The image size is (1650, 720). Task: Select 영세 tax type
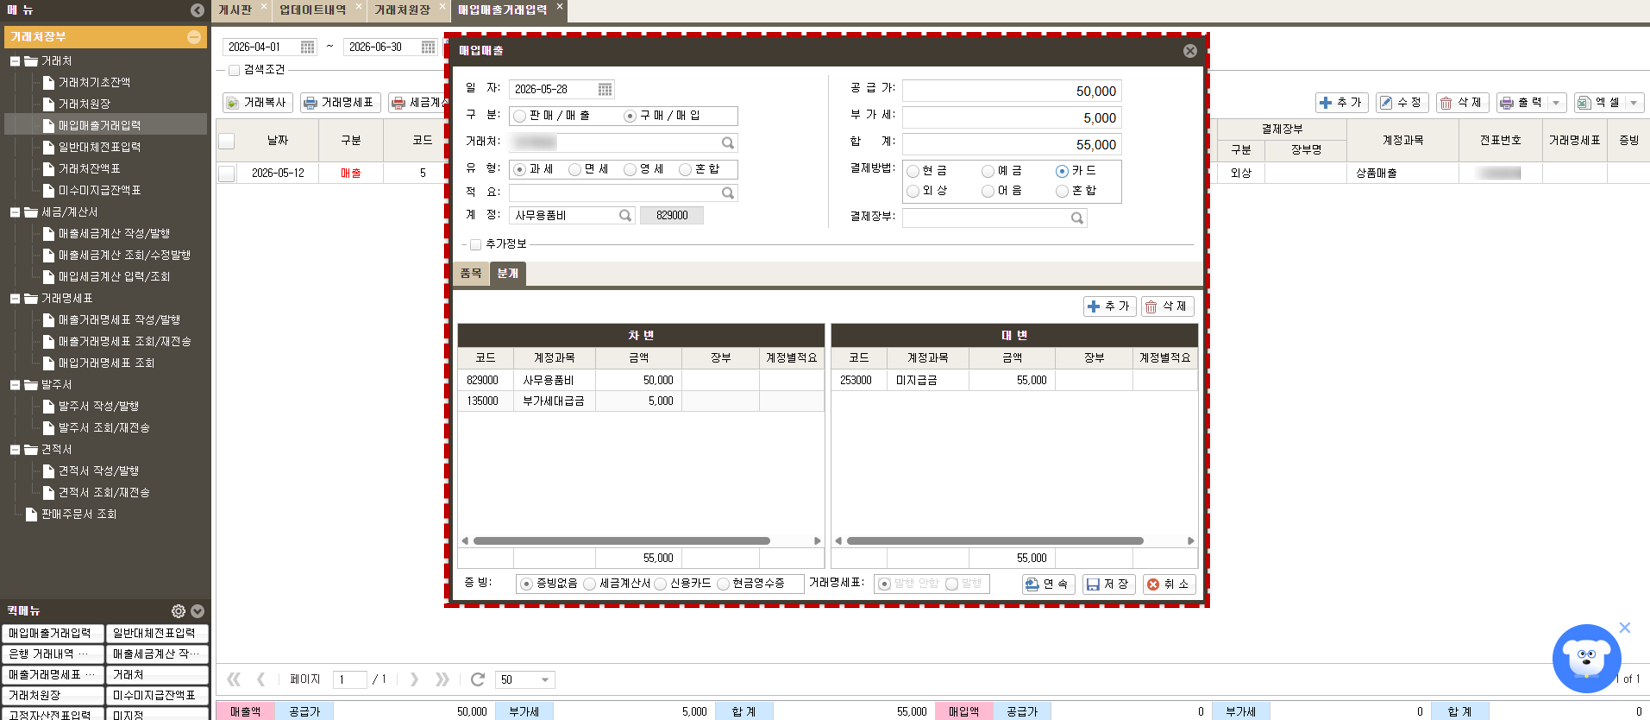[630, 170]
